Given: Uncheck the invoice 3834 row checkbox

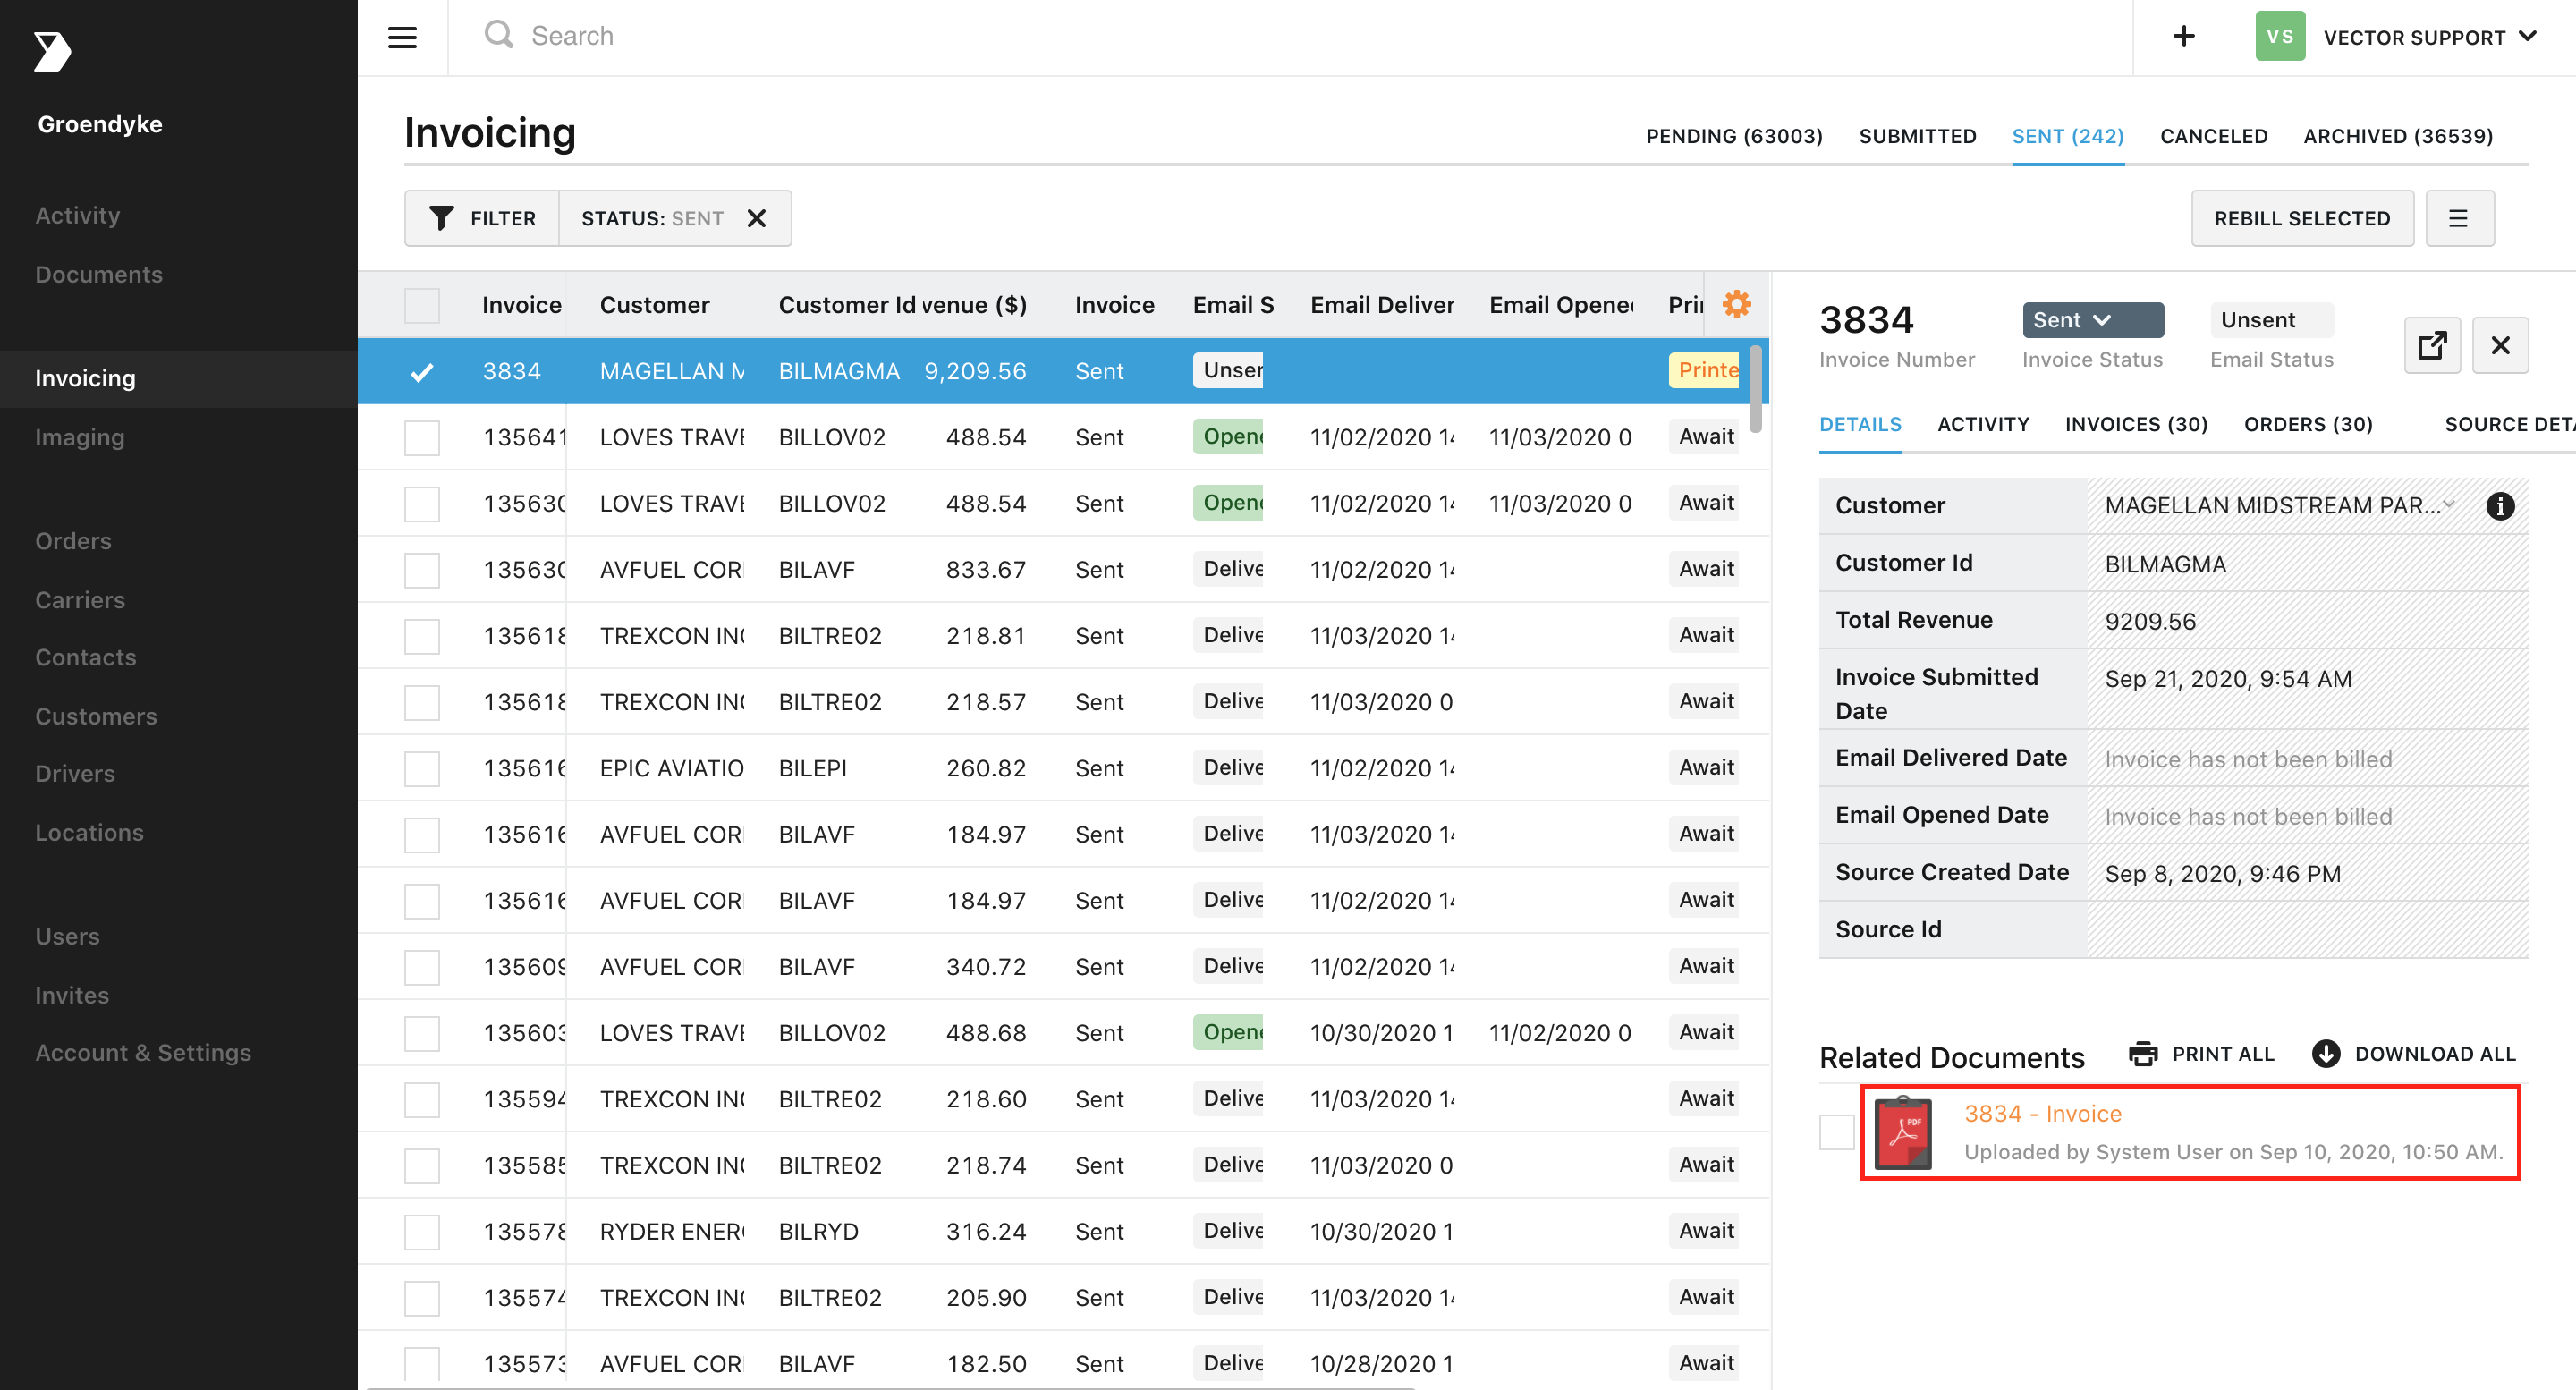Looking at the screenshot, I should click(422, 372).
